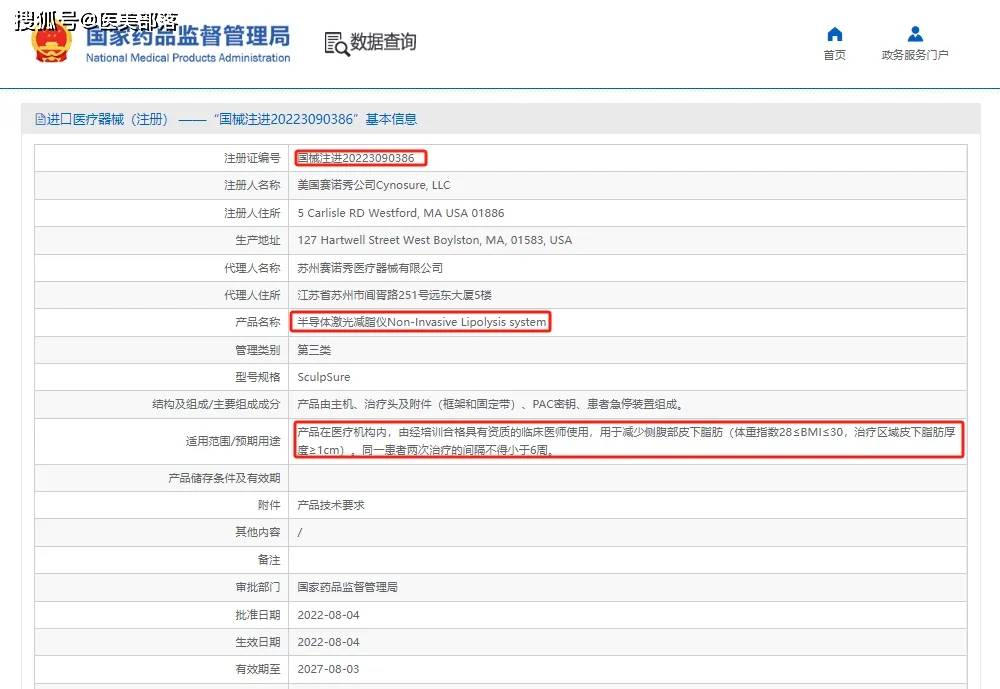
Task: Click the 代理人住所 row label
Action: (252, 295)
